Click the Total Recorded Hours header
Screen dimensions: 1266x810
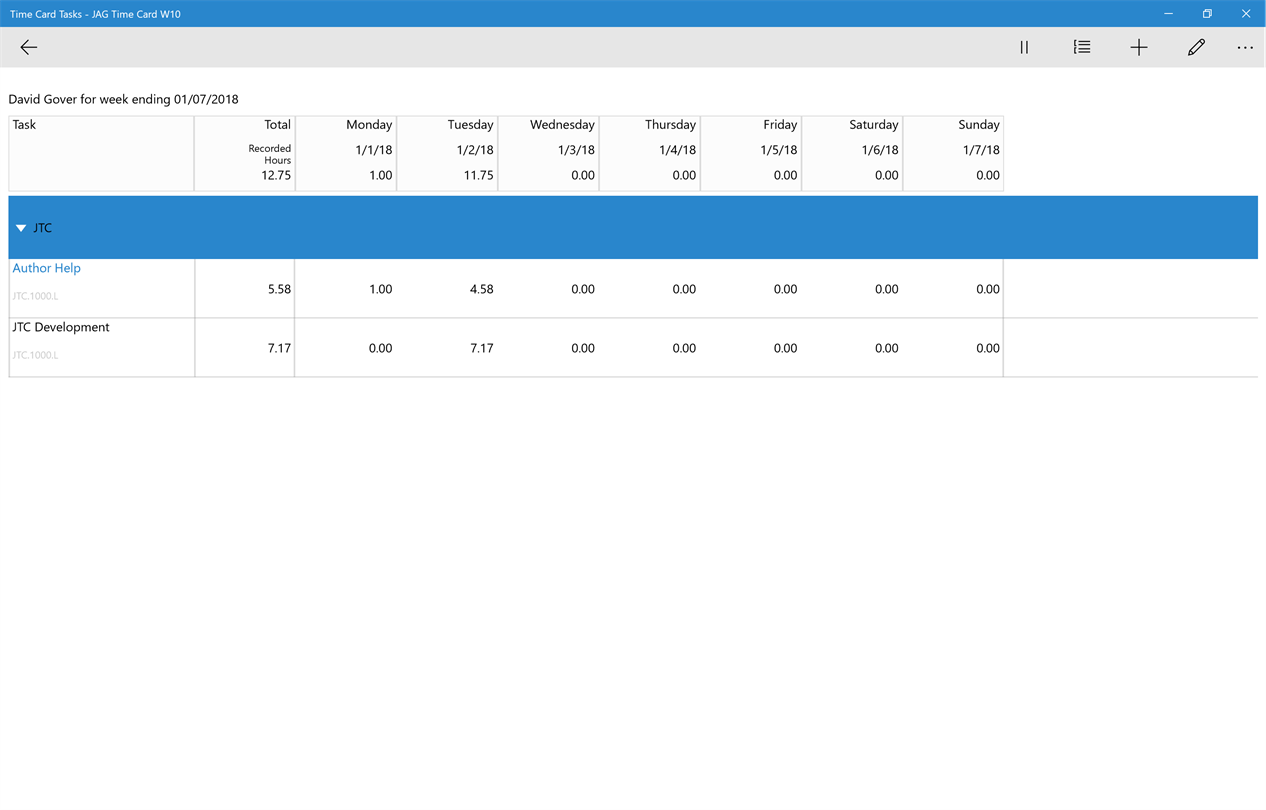(245, 154)
